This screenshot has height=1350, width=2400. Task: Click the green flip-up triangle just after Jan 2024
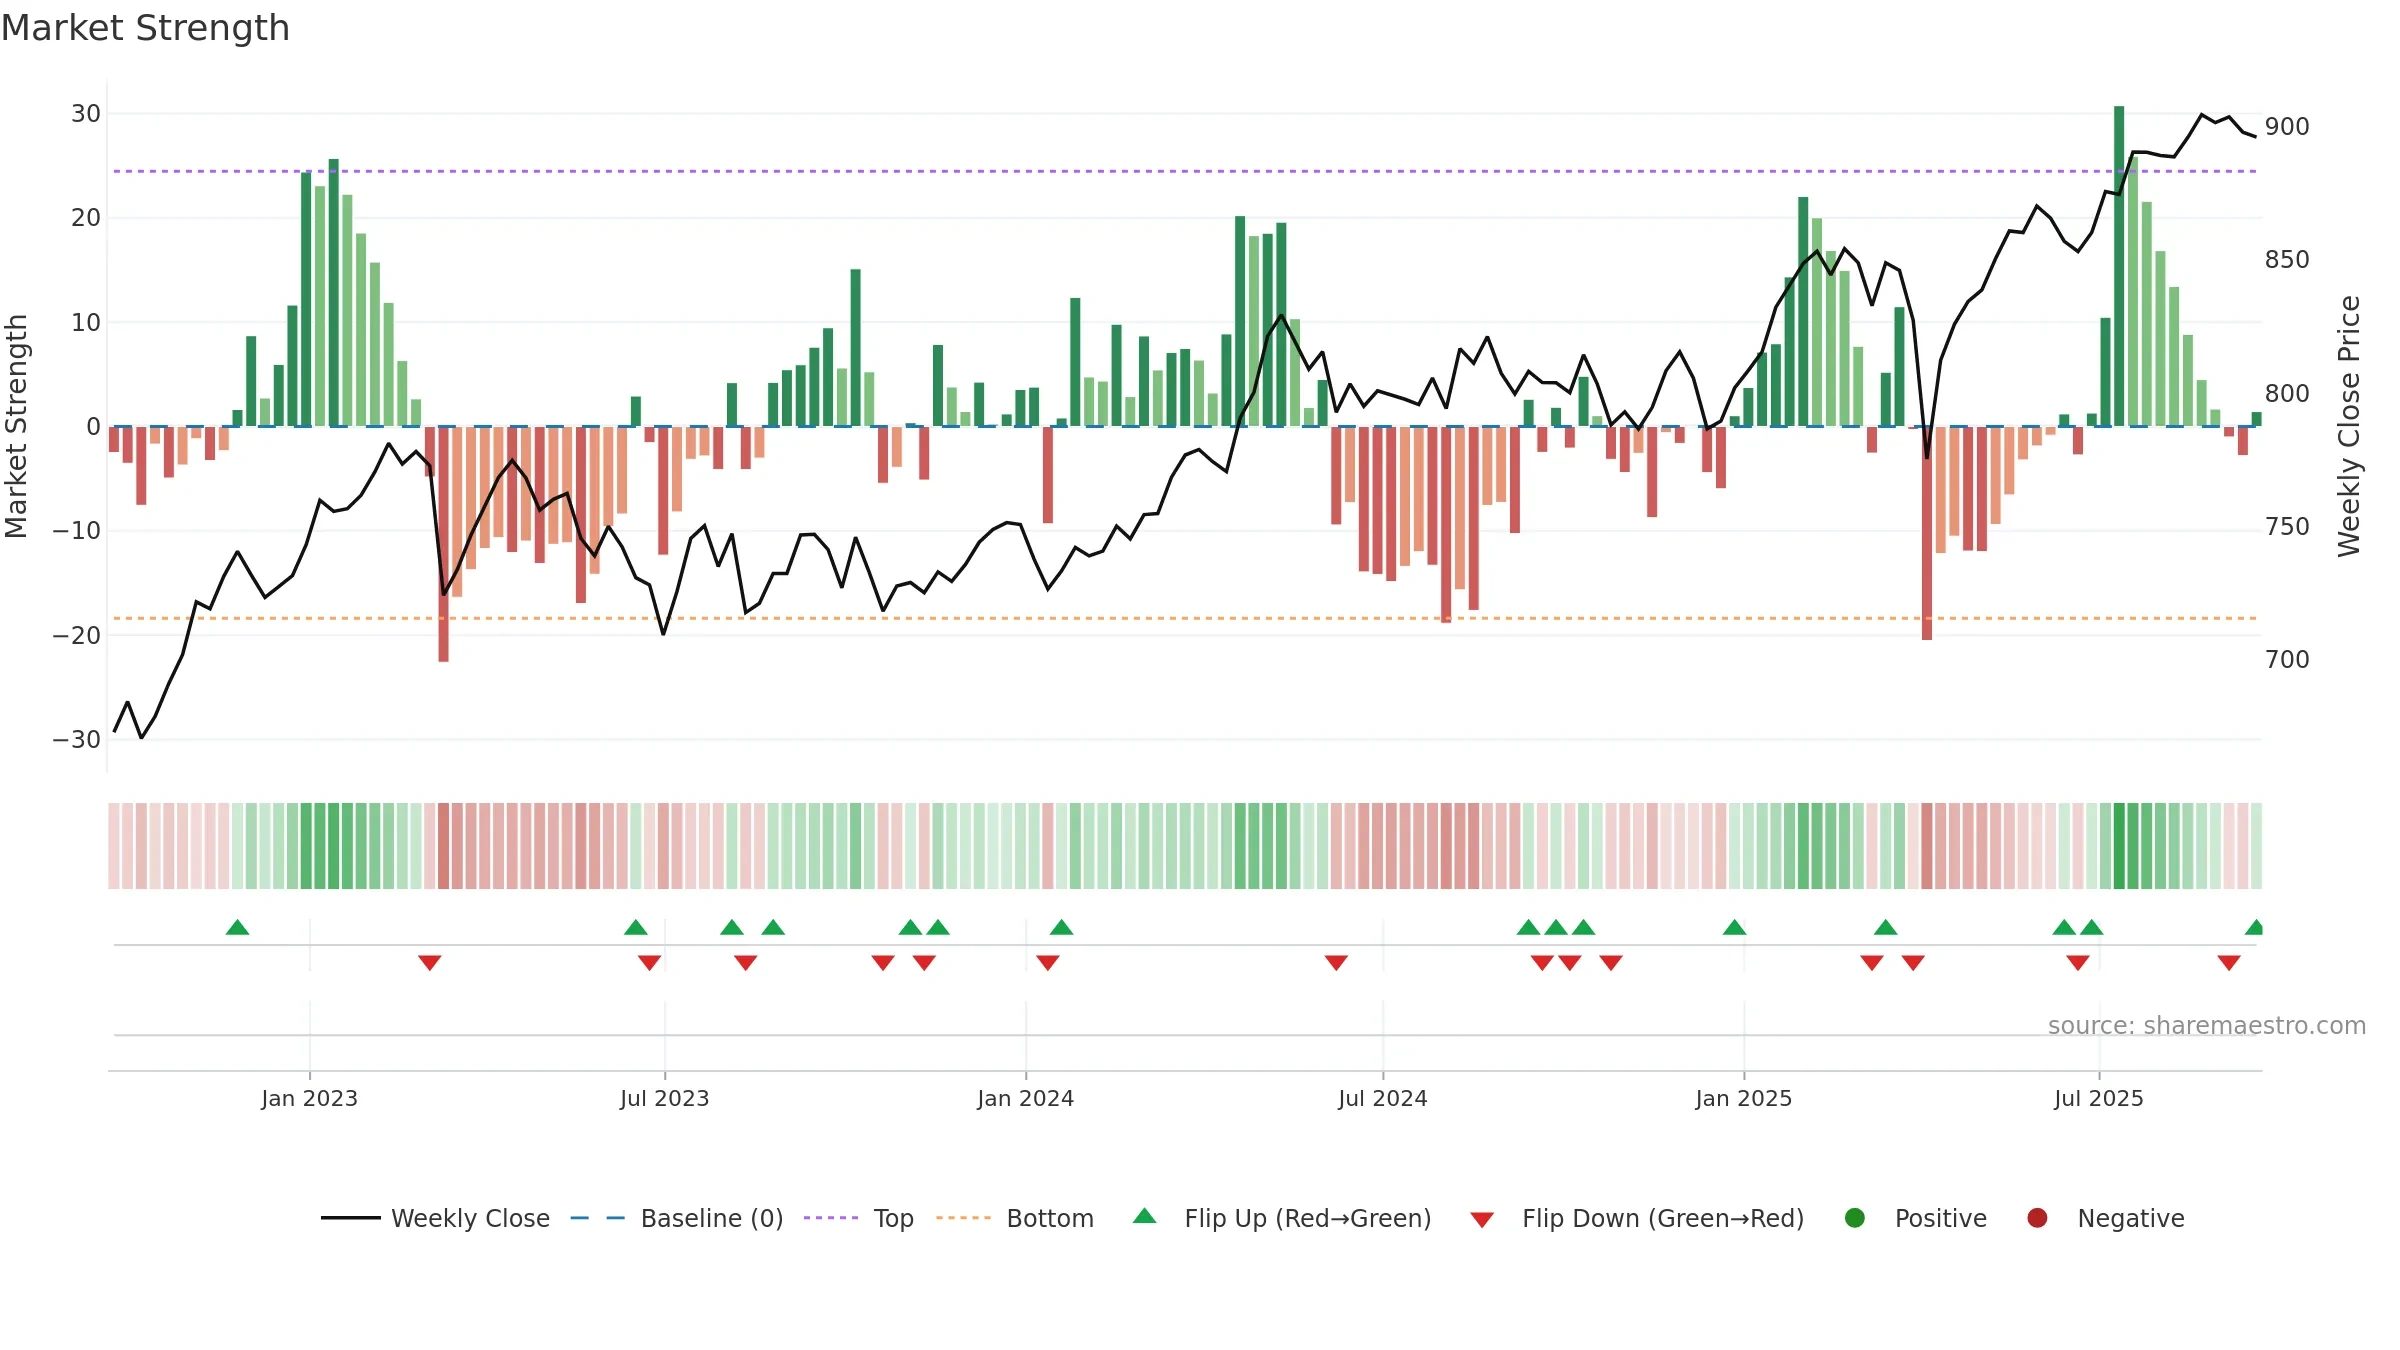point(1062,927)
